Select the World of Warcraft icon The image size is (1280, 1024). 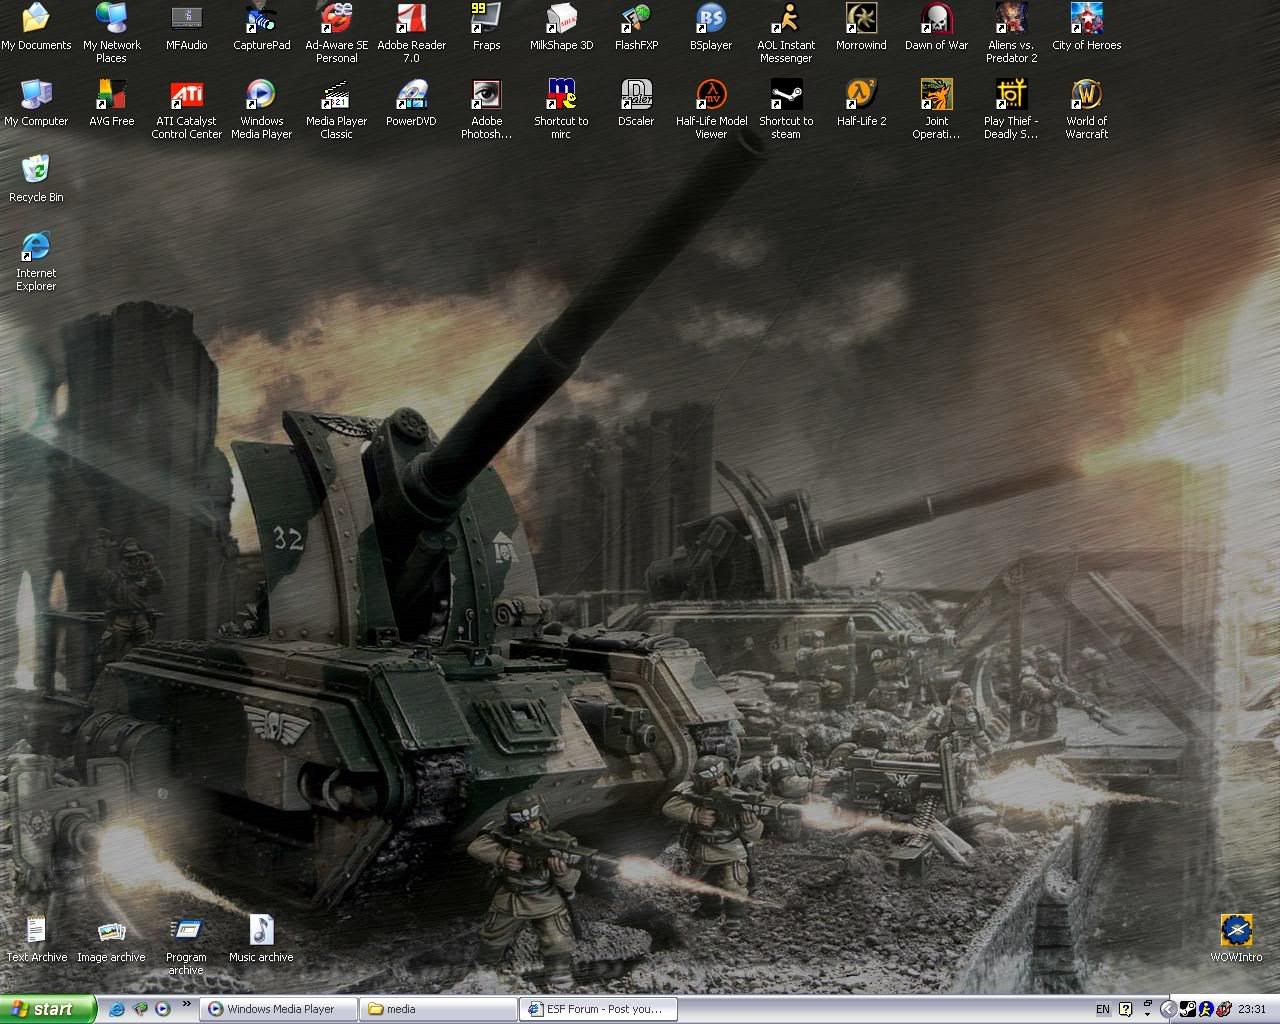pyautogui.click(x=1086, y=109)
